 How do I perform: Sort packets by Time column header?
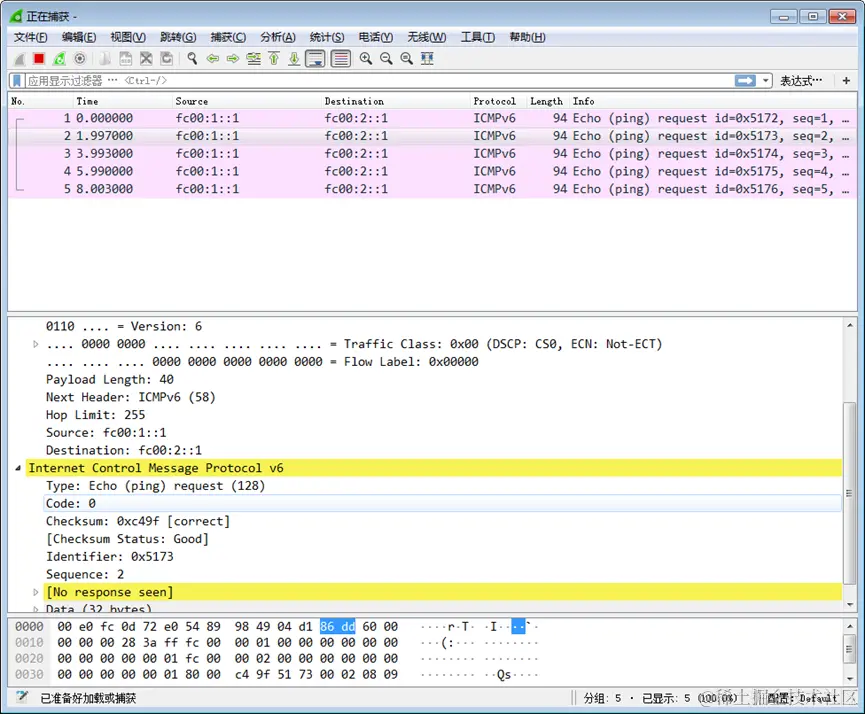pyautogui.click(x=122, y=102)
